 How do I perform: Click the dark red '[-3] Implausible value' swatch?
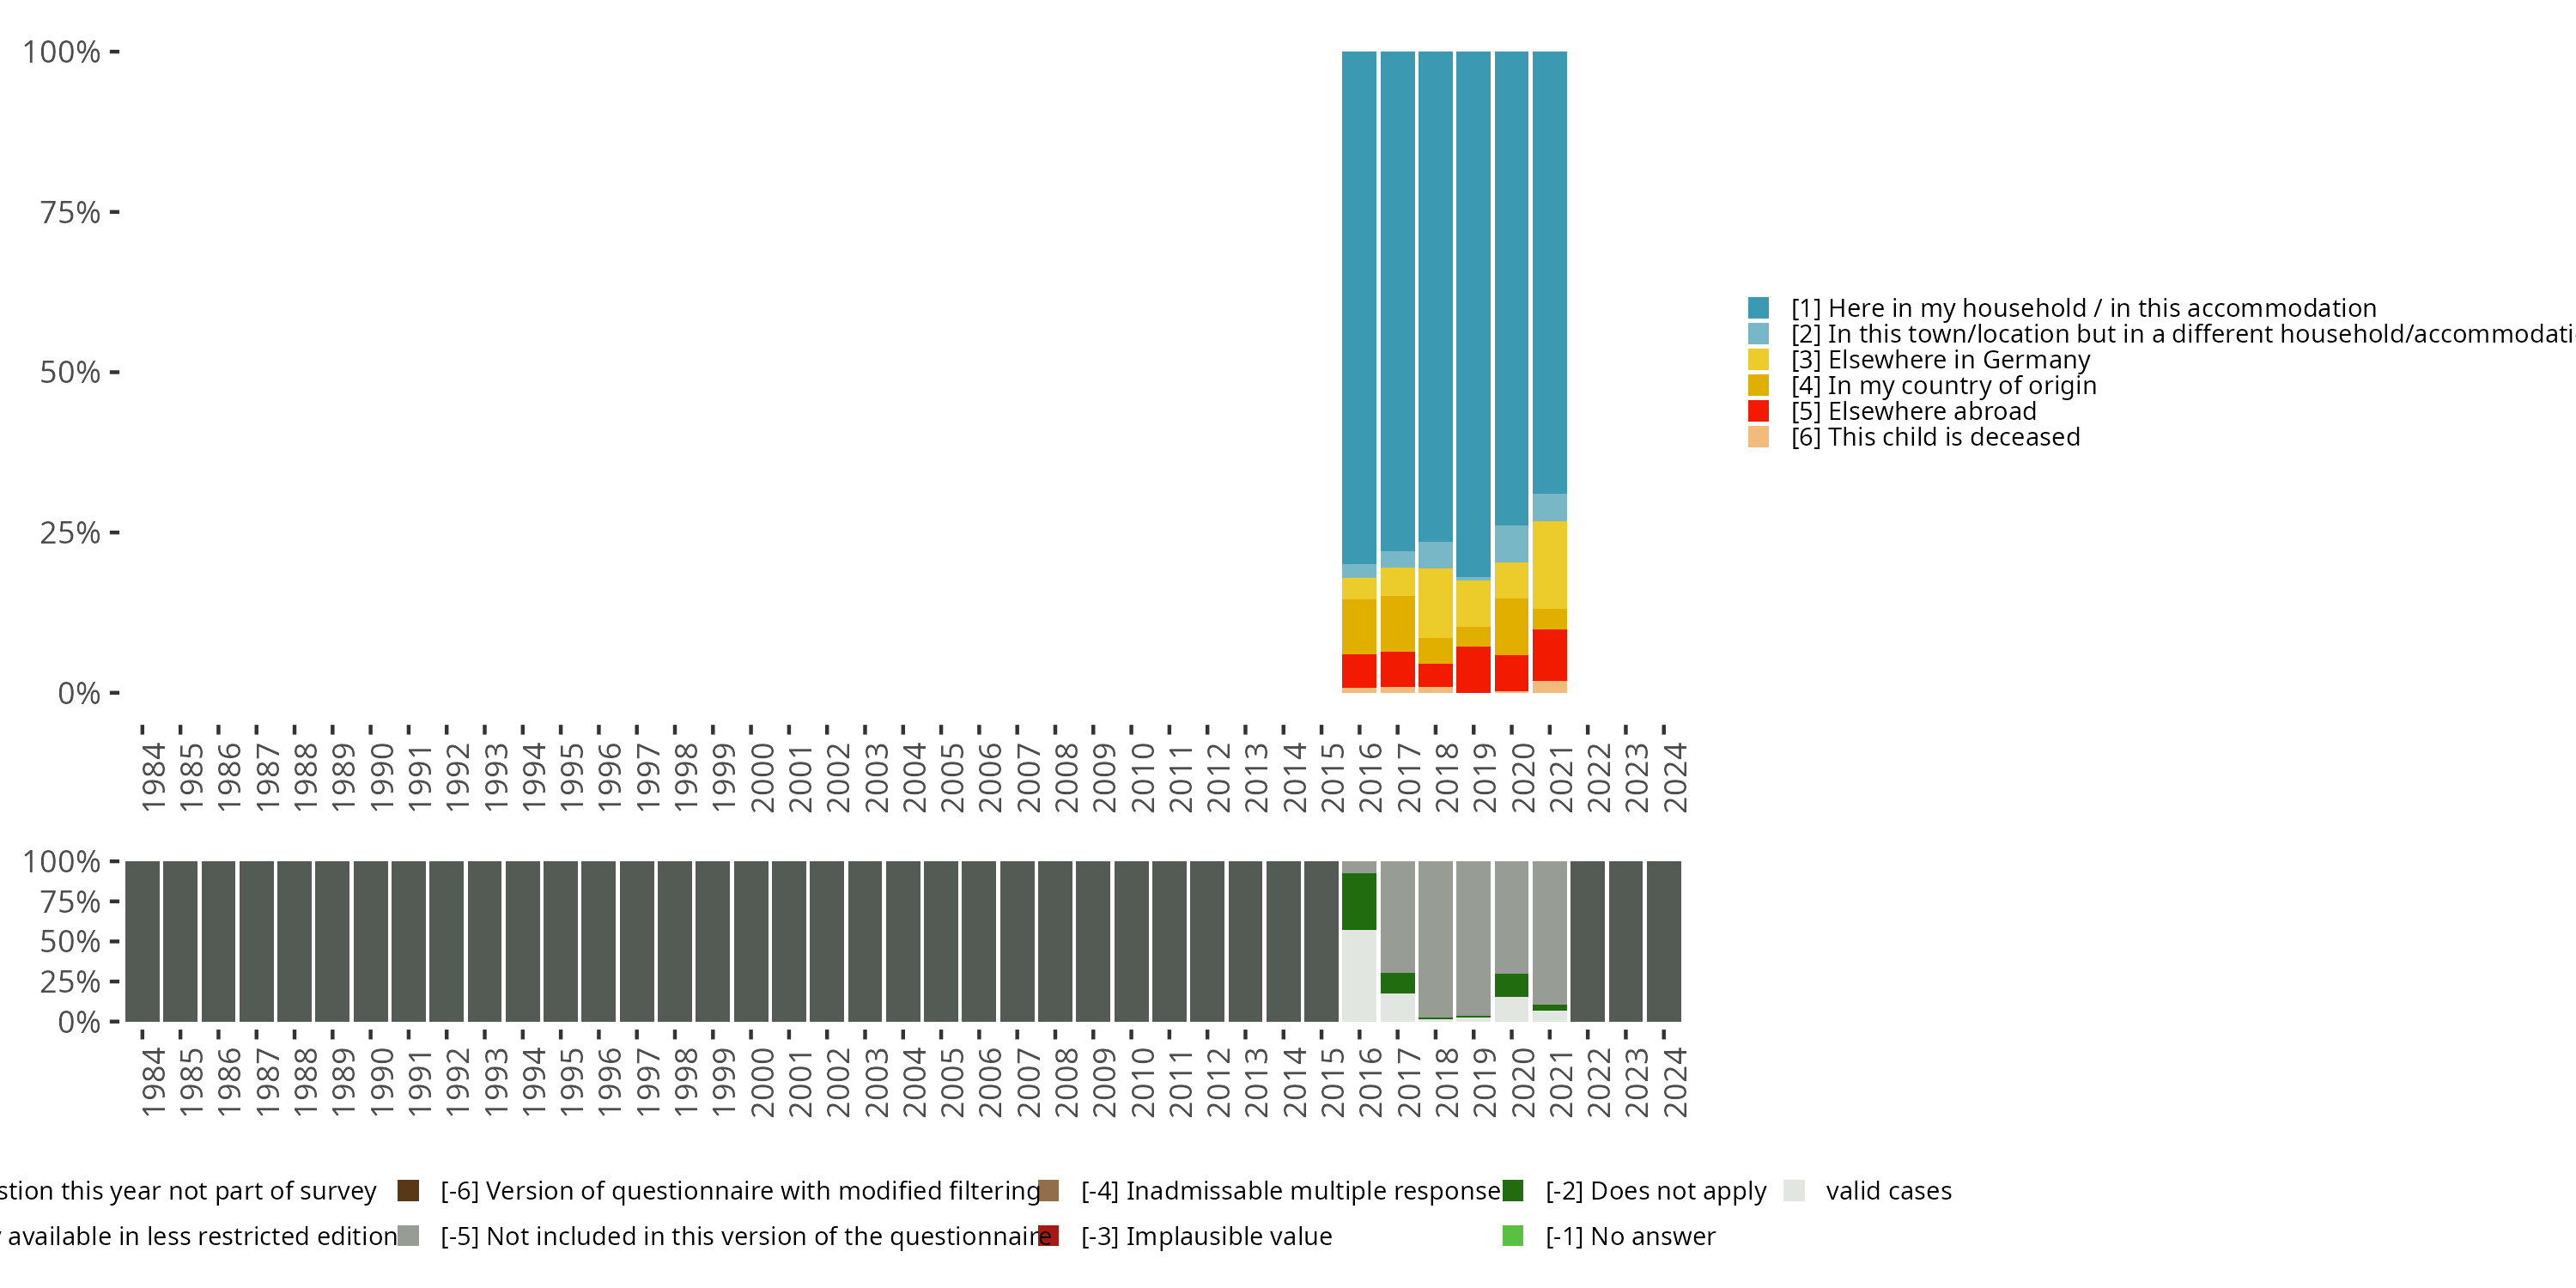coord(1048,1236)
